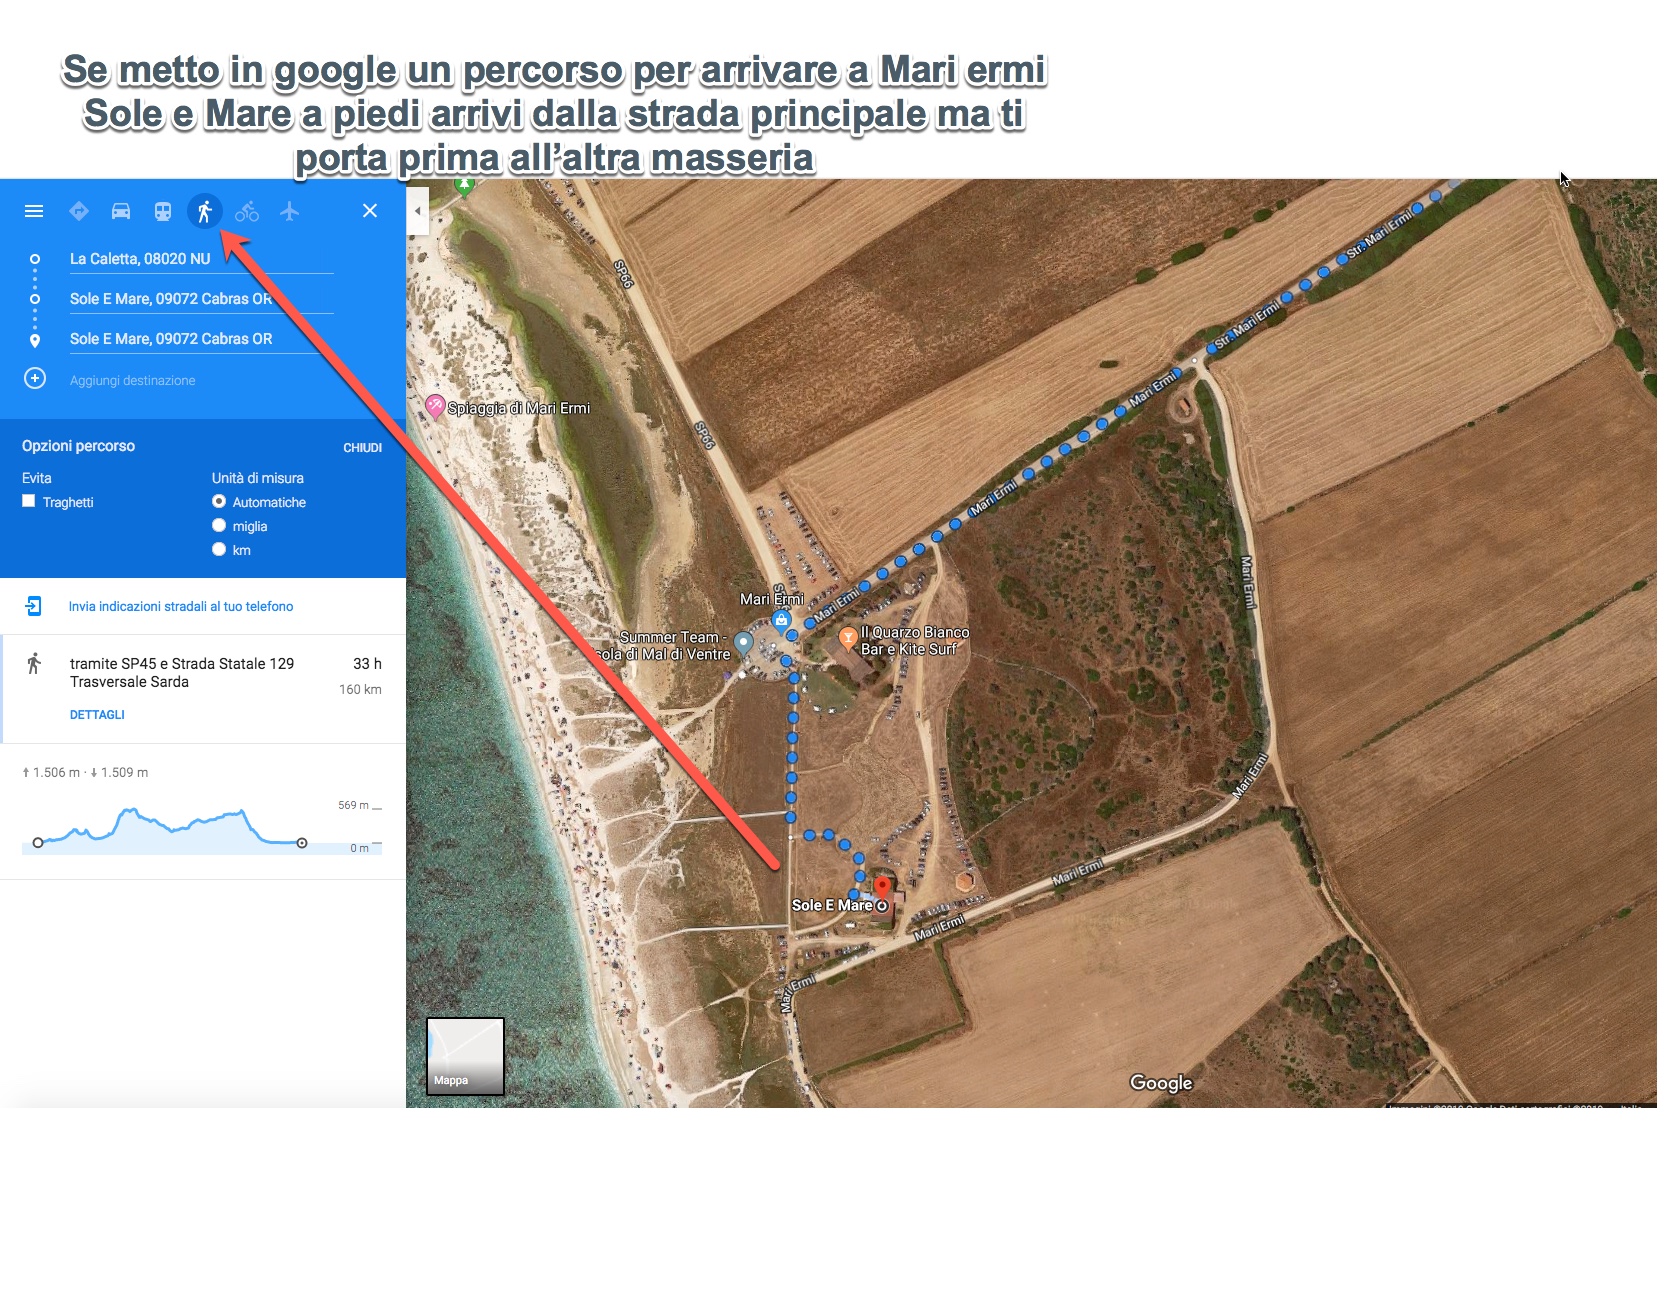Click Summer Team grey map pin
Viewport: 1668px width, 1300px height.
click(743, 642)
